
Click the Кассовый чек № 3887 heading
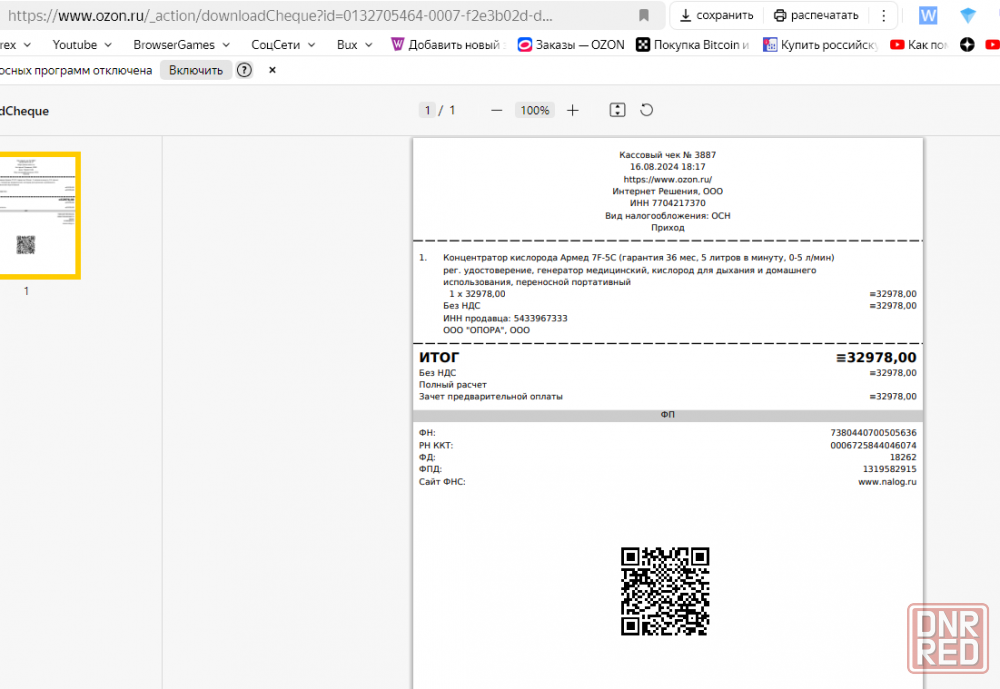pyautogui.click(x=668, y=155)
